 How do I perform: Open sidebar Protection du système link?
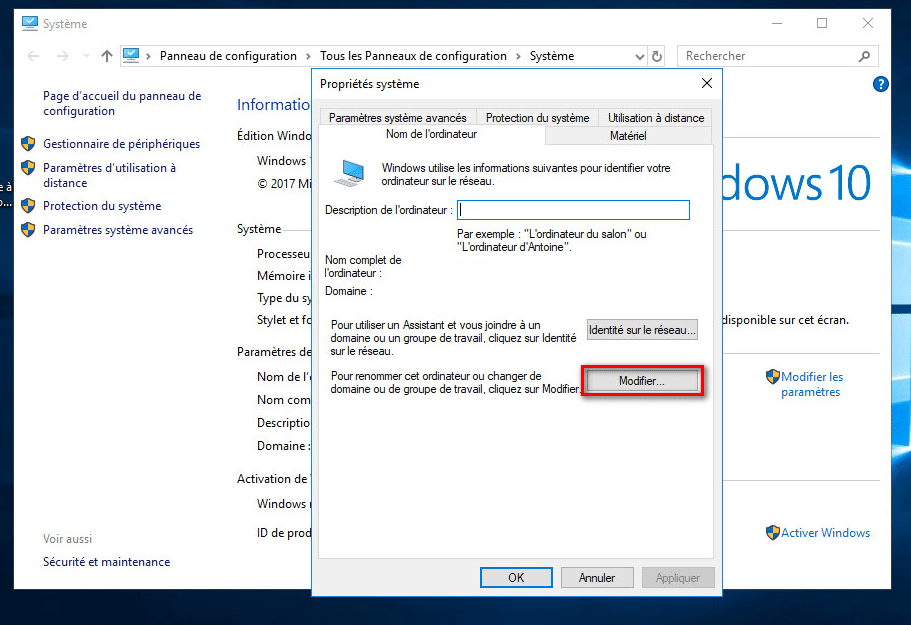click(x=102, y=206)
